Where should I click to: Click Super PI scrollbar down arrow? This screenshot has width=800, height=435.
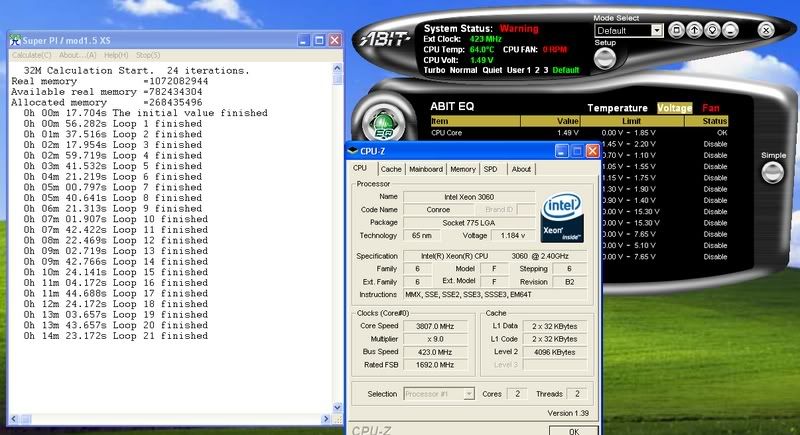[x=337, y=407]
